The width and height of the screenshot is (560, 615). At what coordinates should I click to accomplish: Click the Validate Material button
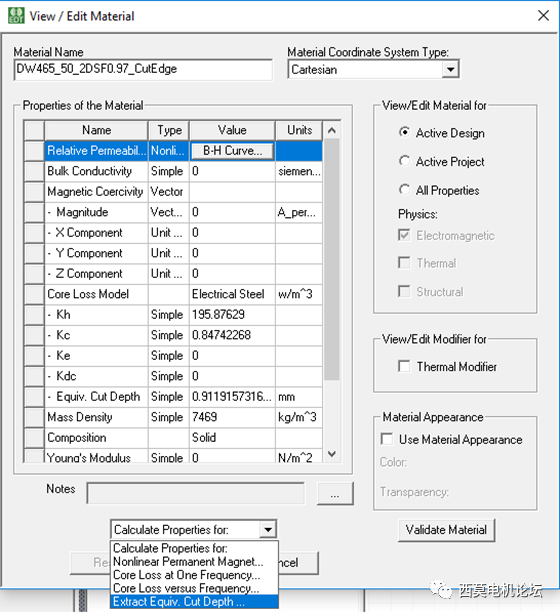[x=446, y=530]
